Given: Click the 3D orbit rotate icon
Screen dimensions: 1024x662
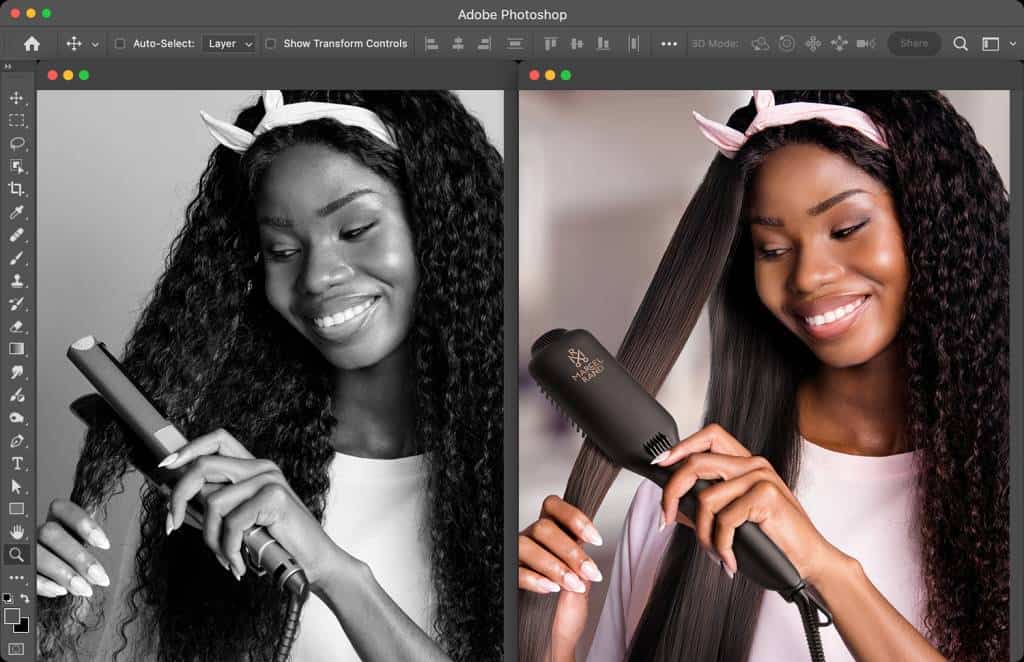Looking at the screenshot, I should [760, 44].
